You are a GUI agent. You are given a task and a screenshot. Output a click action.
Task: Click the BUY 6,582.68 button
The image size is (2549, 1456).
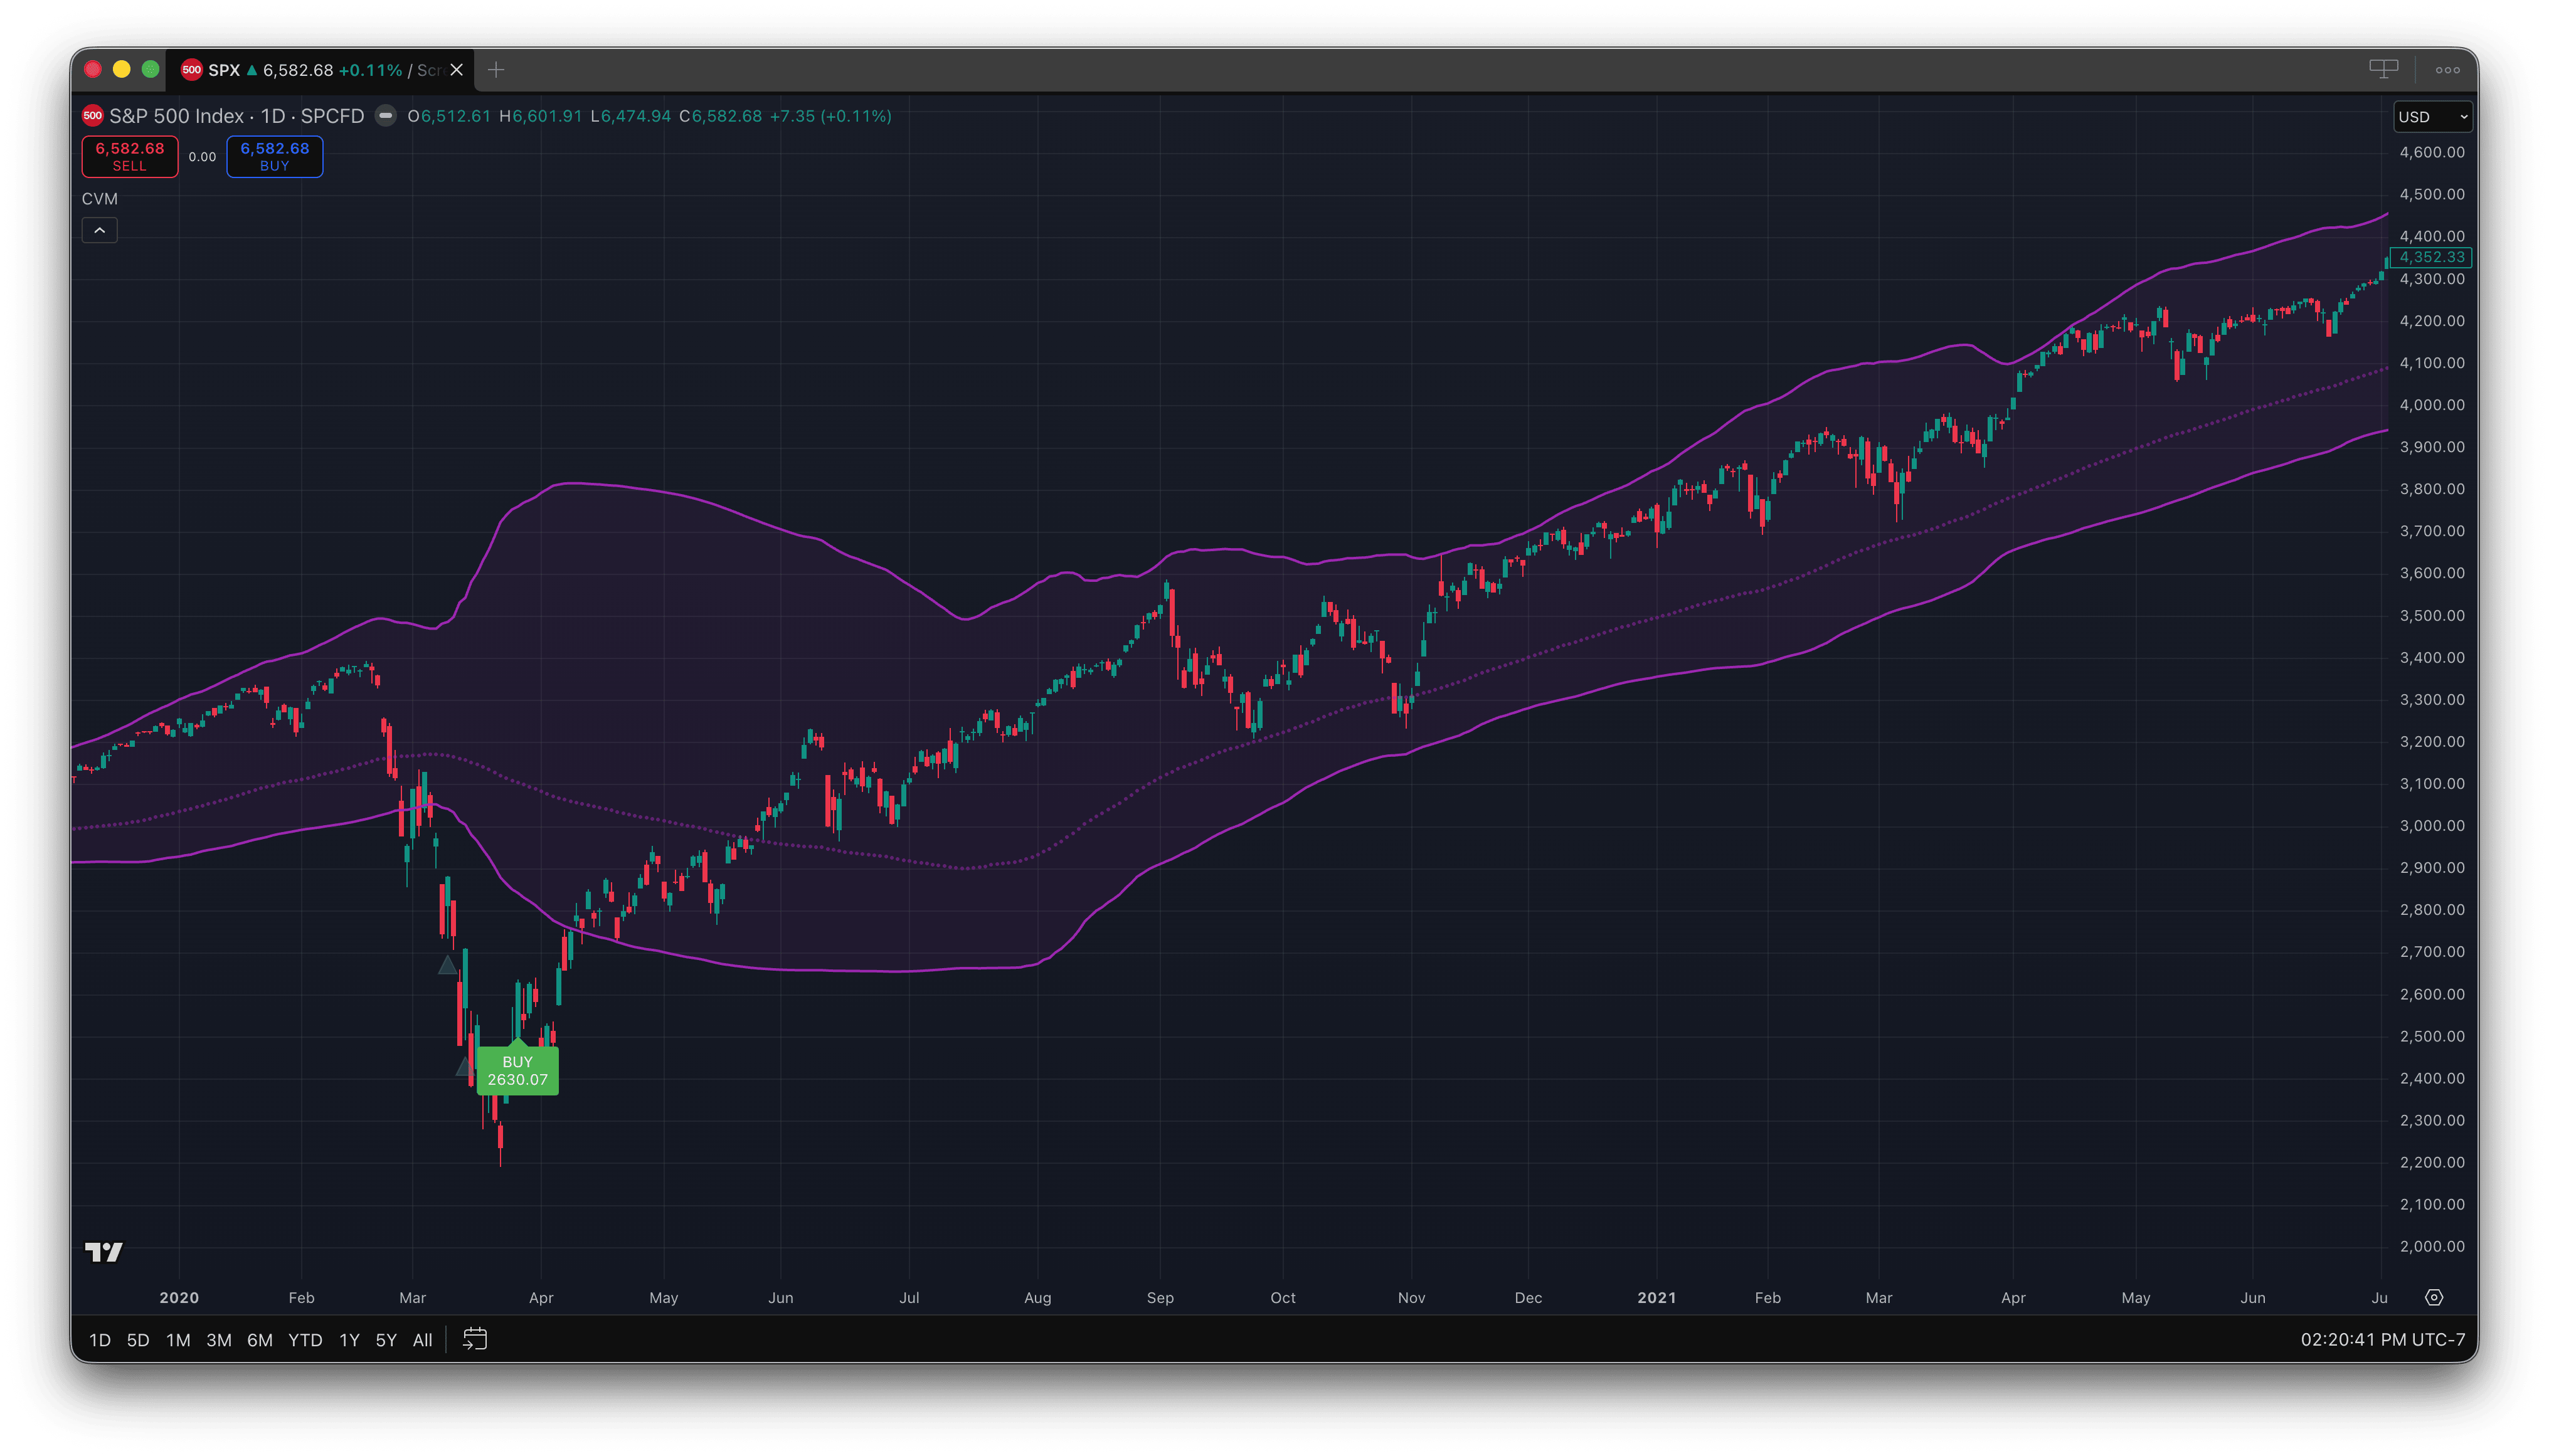pyautogui.click(x=275, y=157)
